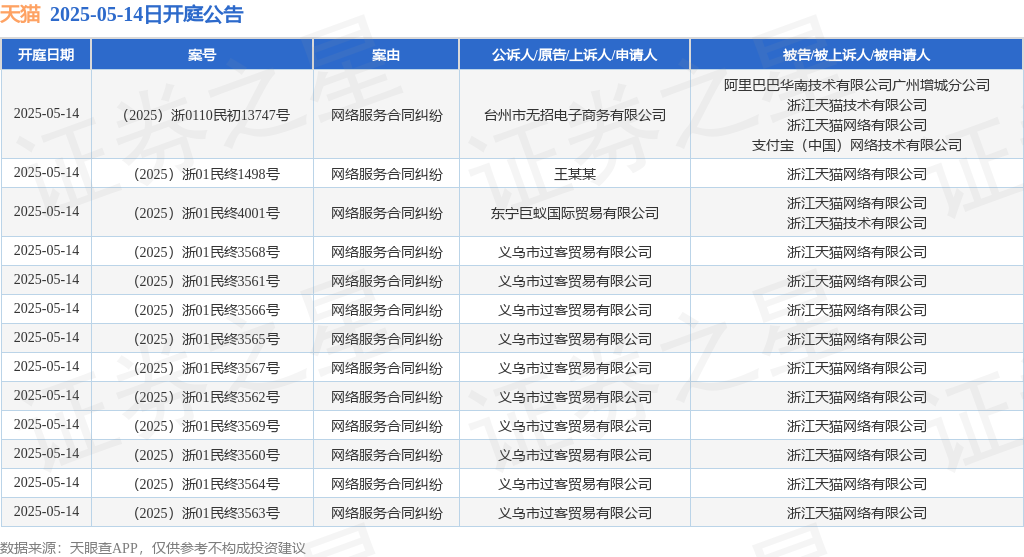
Task: Click 浙江天猫网络有限公司 in the 3567号 row
Action: [x=856, y=368]
